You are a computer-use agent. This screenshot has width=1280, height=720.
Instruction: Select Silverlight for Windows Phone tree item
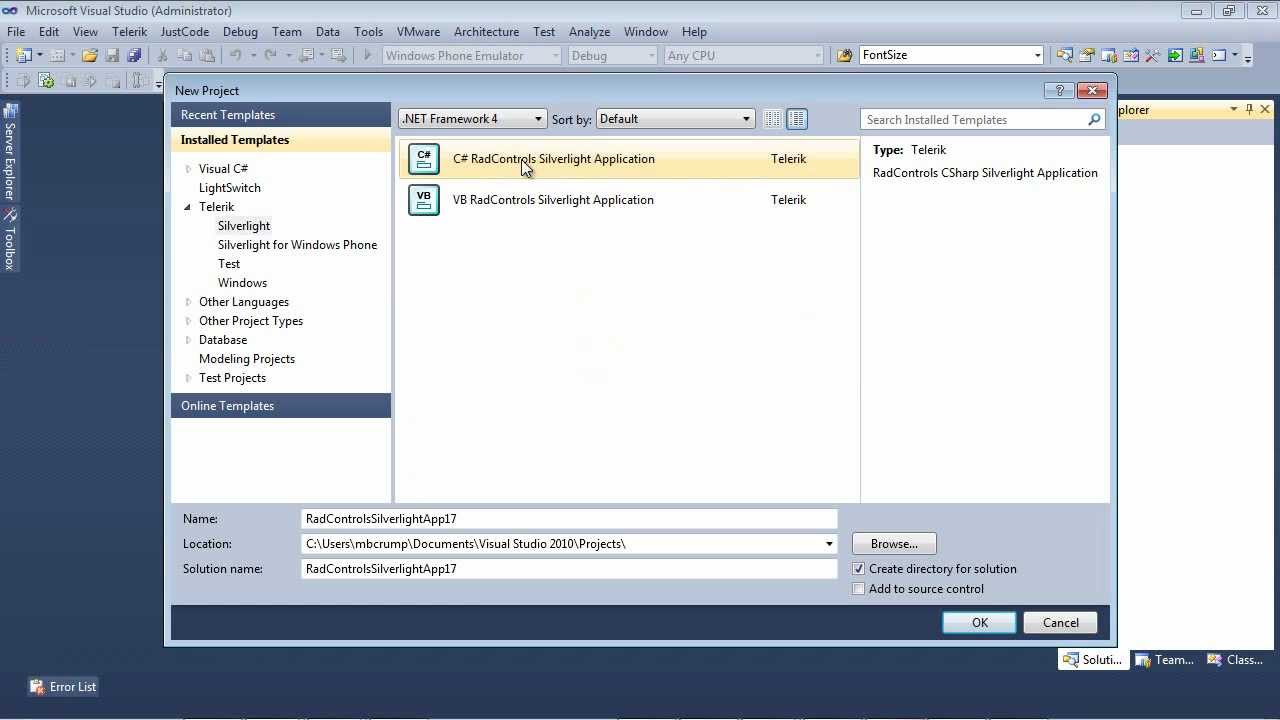(297, 245)
